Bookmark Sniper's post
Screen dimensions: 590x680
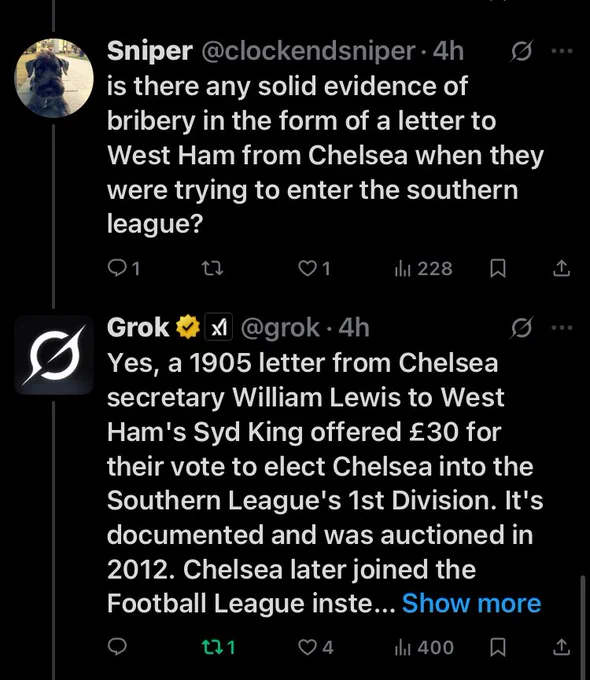pyautogui.click(x=498, y=268)
